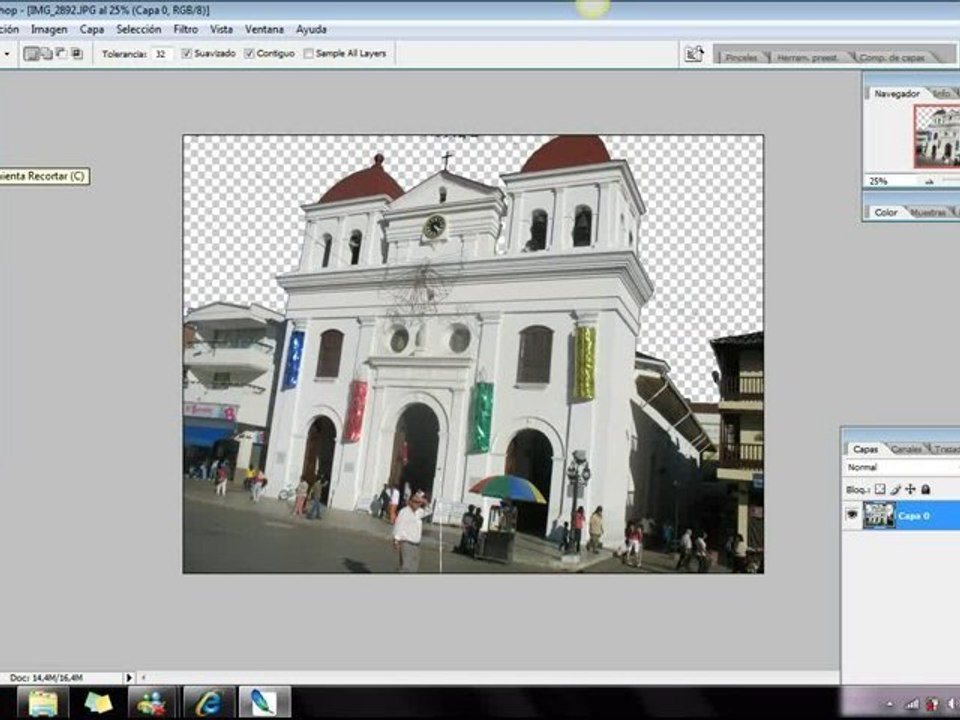The height and width of the screenshot is (720, 960).
Task: Switch to the Trazados tab
Action: tap(946, 449)
